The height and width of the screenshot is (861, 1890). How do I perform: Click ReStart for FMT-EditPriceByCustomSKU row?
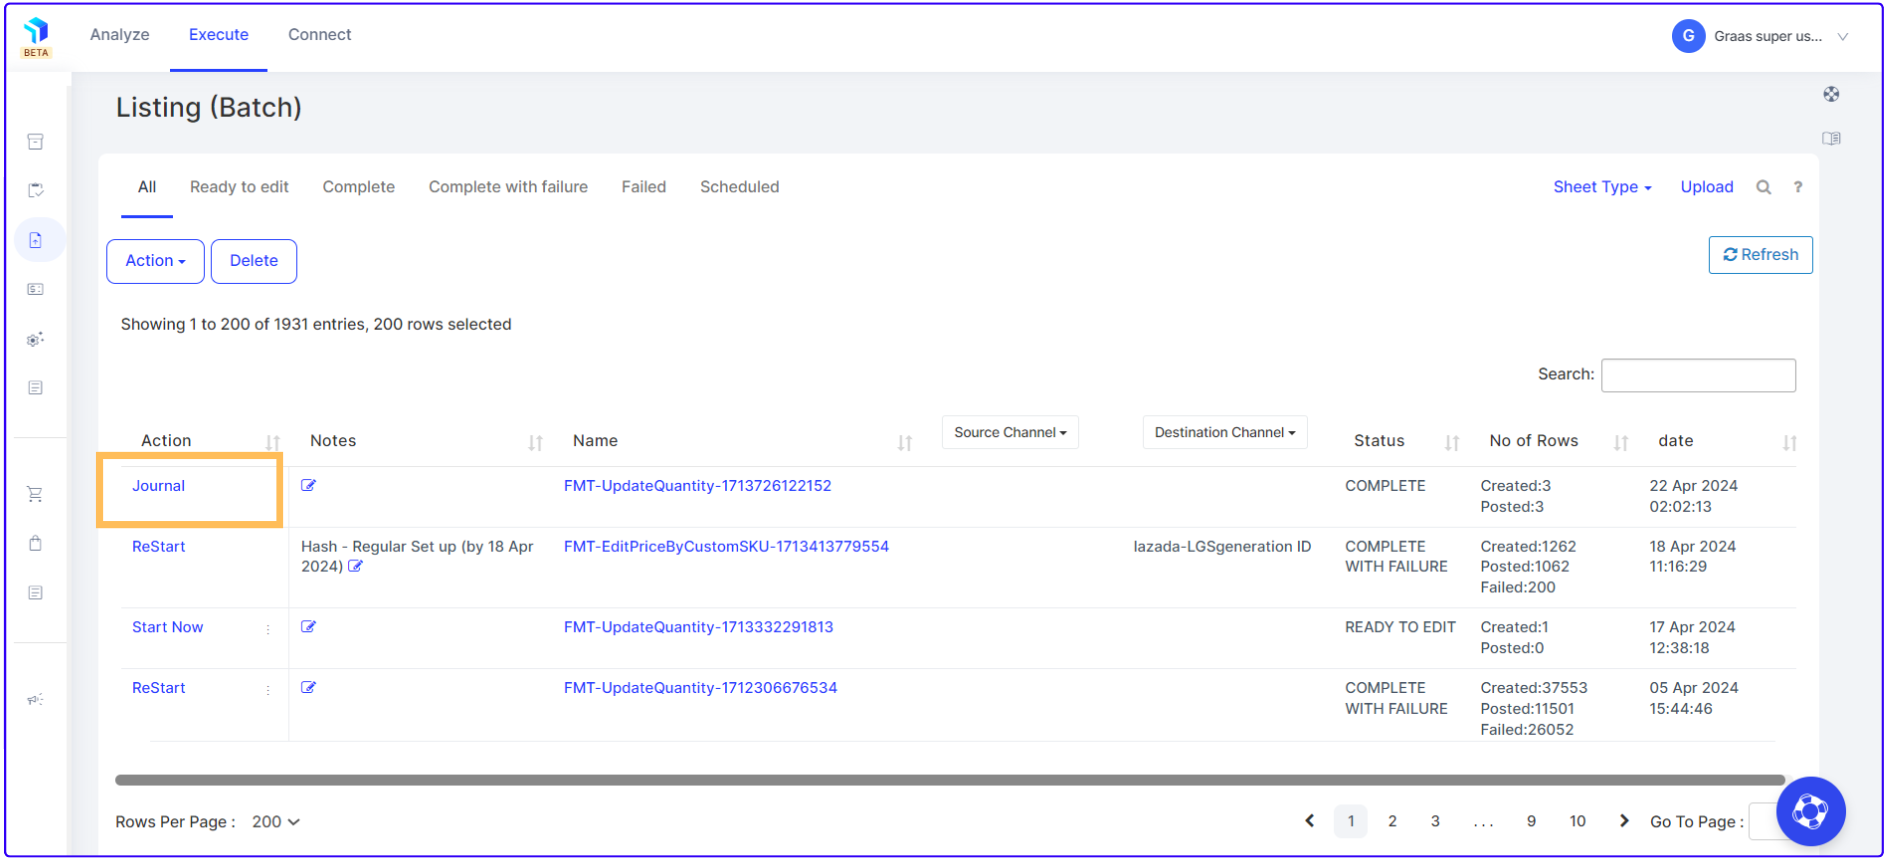[x=158, y=547]
